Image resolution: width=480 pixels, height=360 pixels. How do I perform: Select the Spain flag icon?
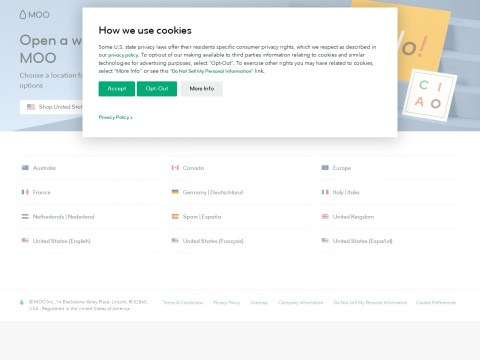point(175,216)
